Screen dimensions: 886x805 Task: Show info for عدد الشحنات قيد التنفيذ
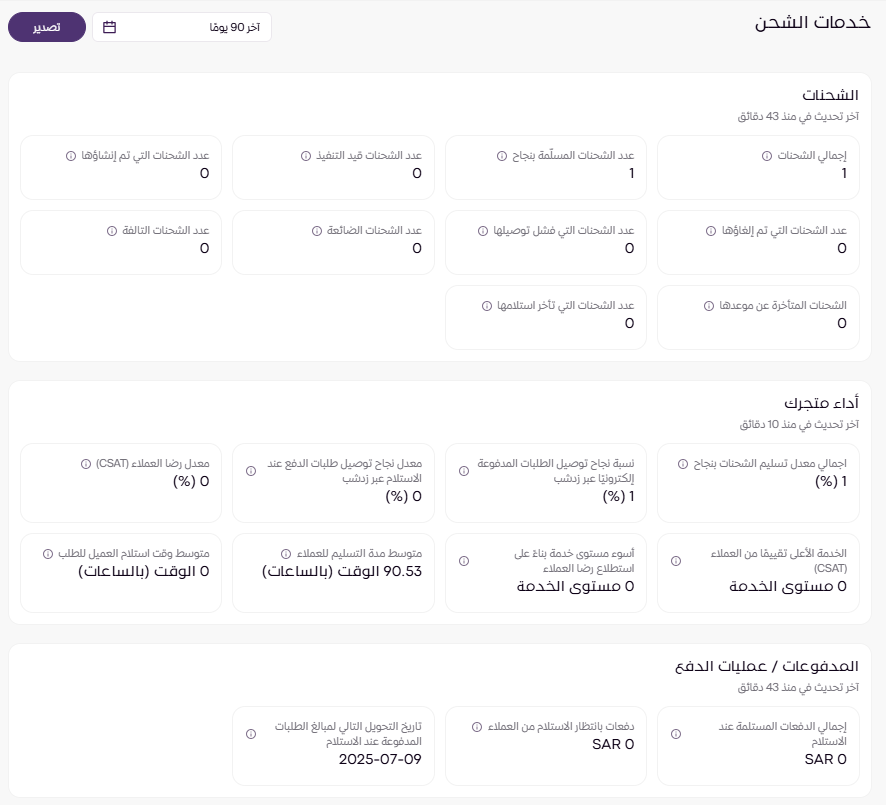pyautogui.click(x=306, y=156)
